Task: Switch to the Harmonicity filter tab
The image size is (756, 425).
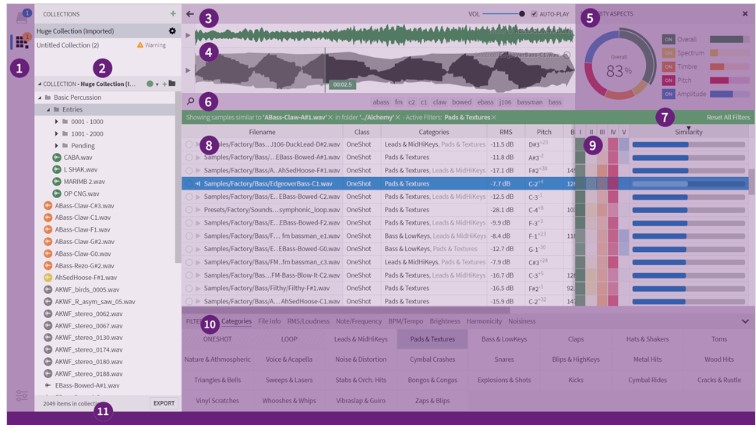Action: 484,321
